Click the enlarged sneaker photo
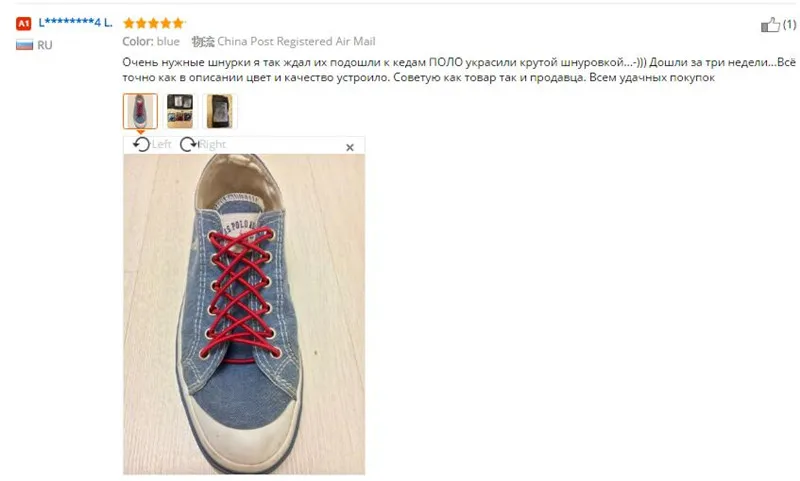This screenshot has height=481, width=800. pos(244,314)
